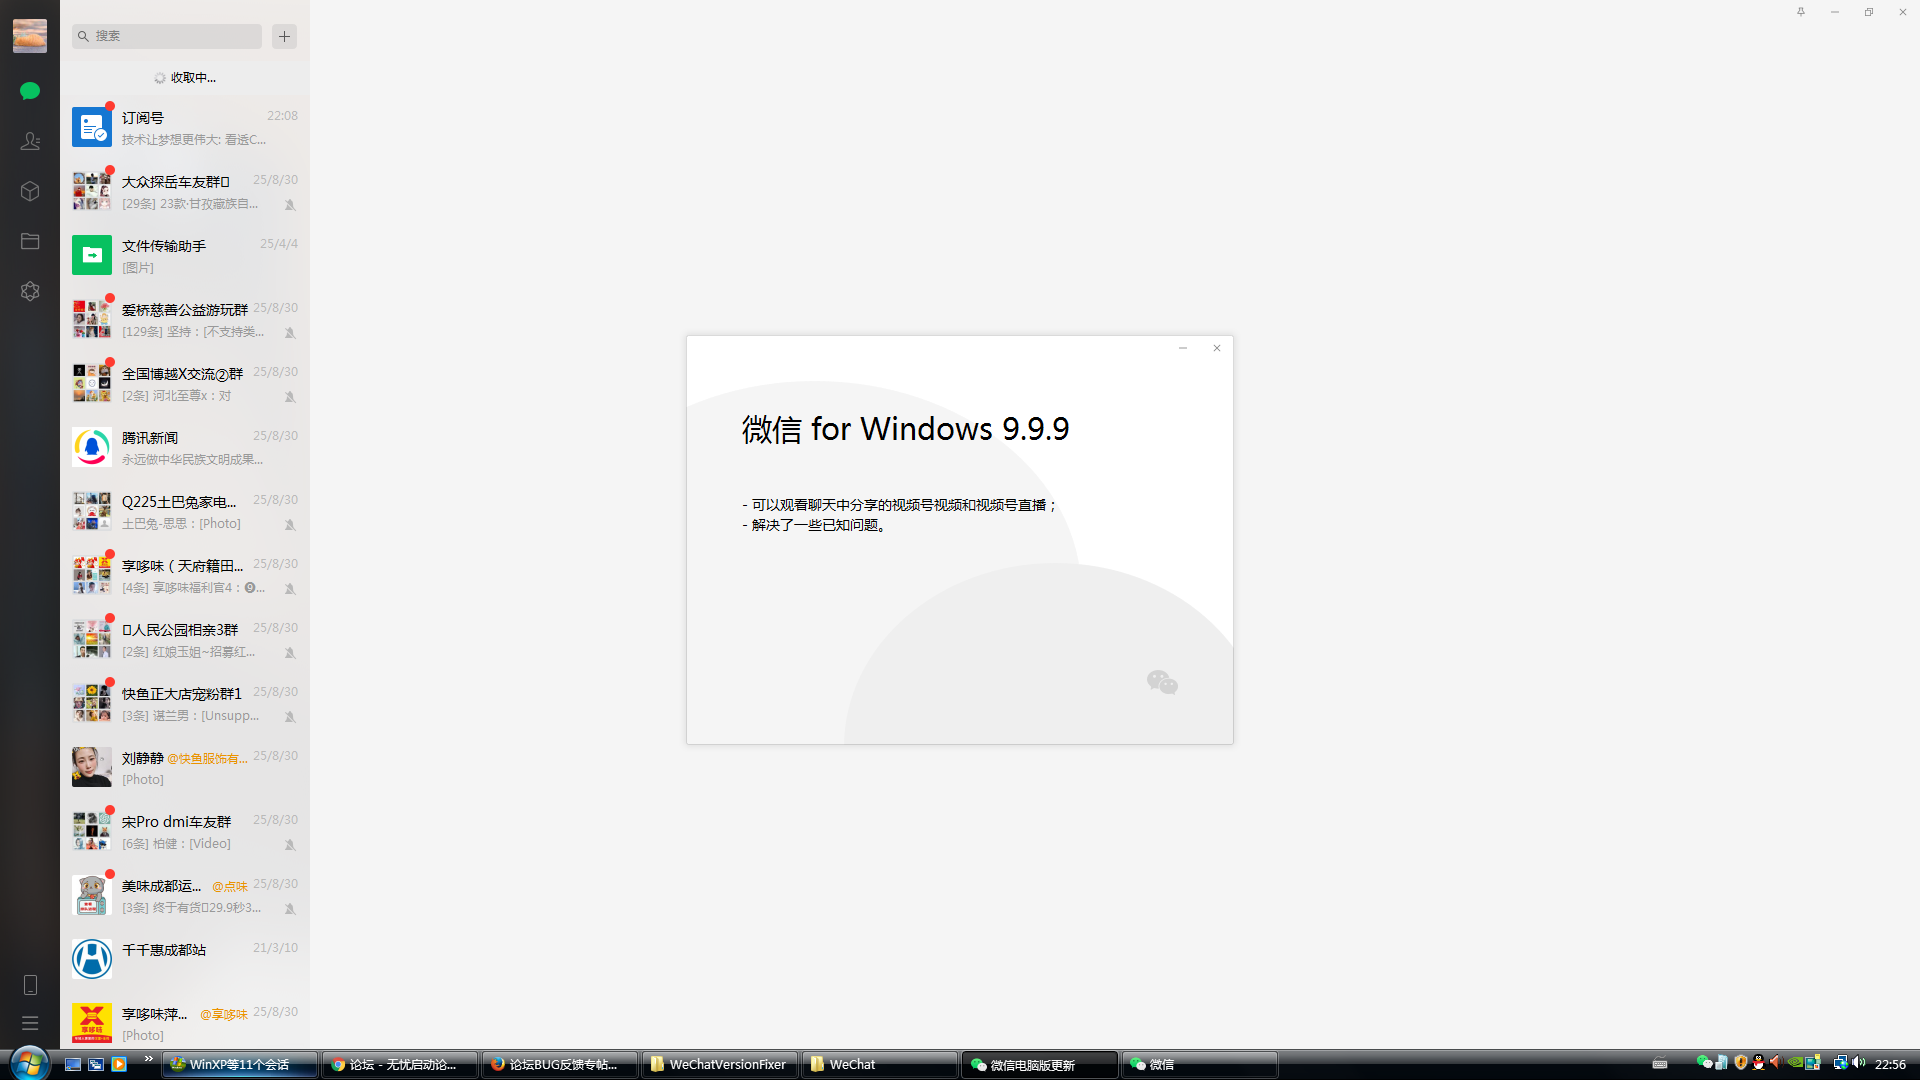Open chat with 刘静静
Image resolution: width=1920 pixels, height=1080 pixels.
tap(185, 768)
